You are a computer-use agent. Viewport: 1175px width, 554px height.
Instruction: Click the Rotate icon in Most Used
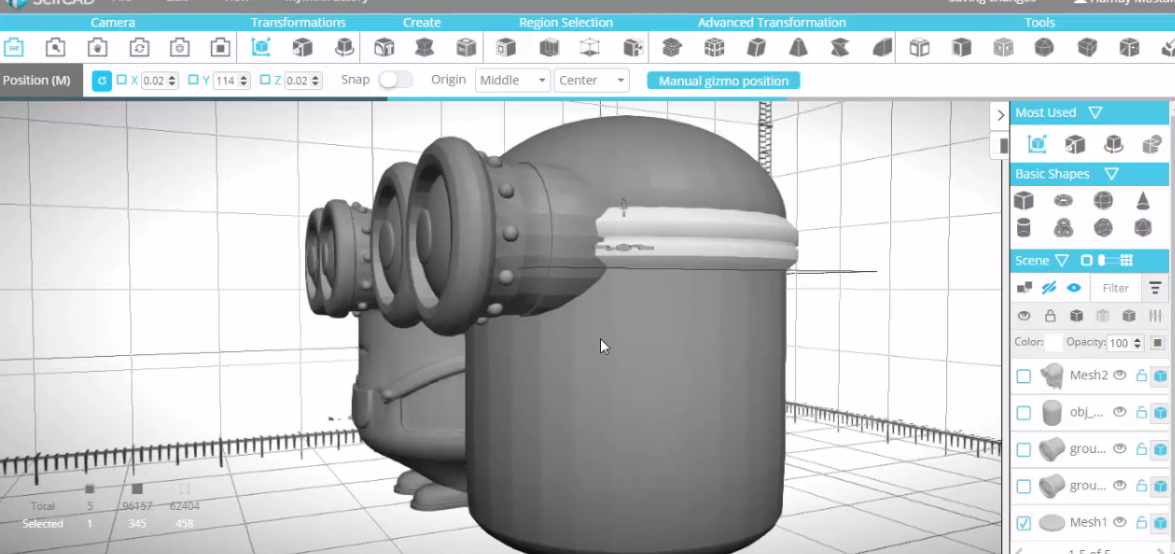(x=1114, y=144)
